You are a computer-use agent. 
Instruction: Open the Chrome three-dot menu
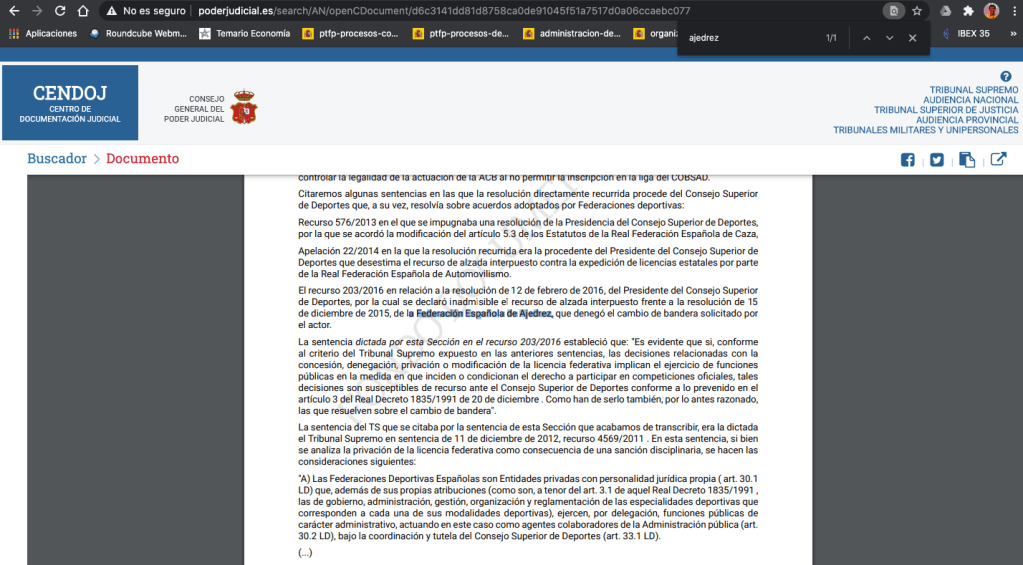[1011, 11]
